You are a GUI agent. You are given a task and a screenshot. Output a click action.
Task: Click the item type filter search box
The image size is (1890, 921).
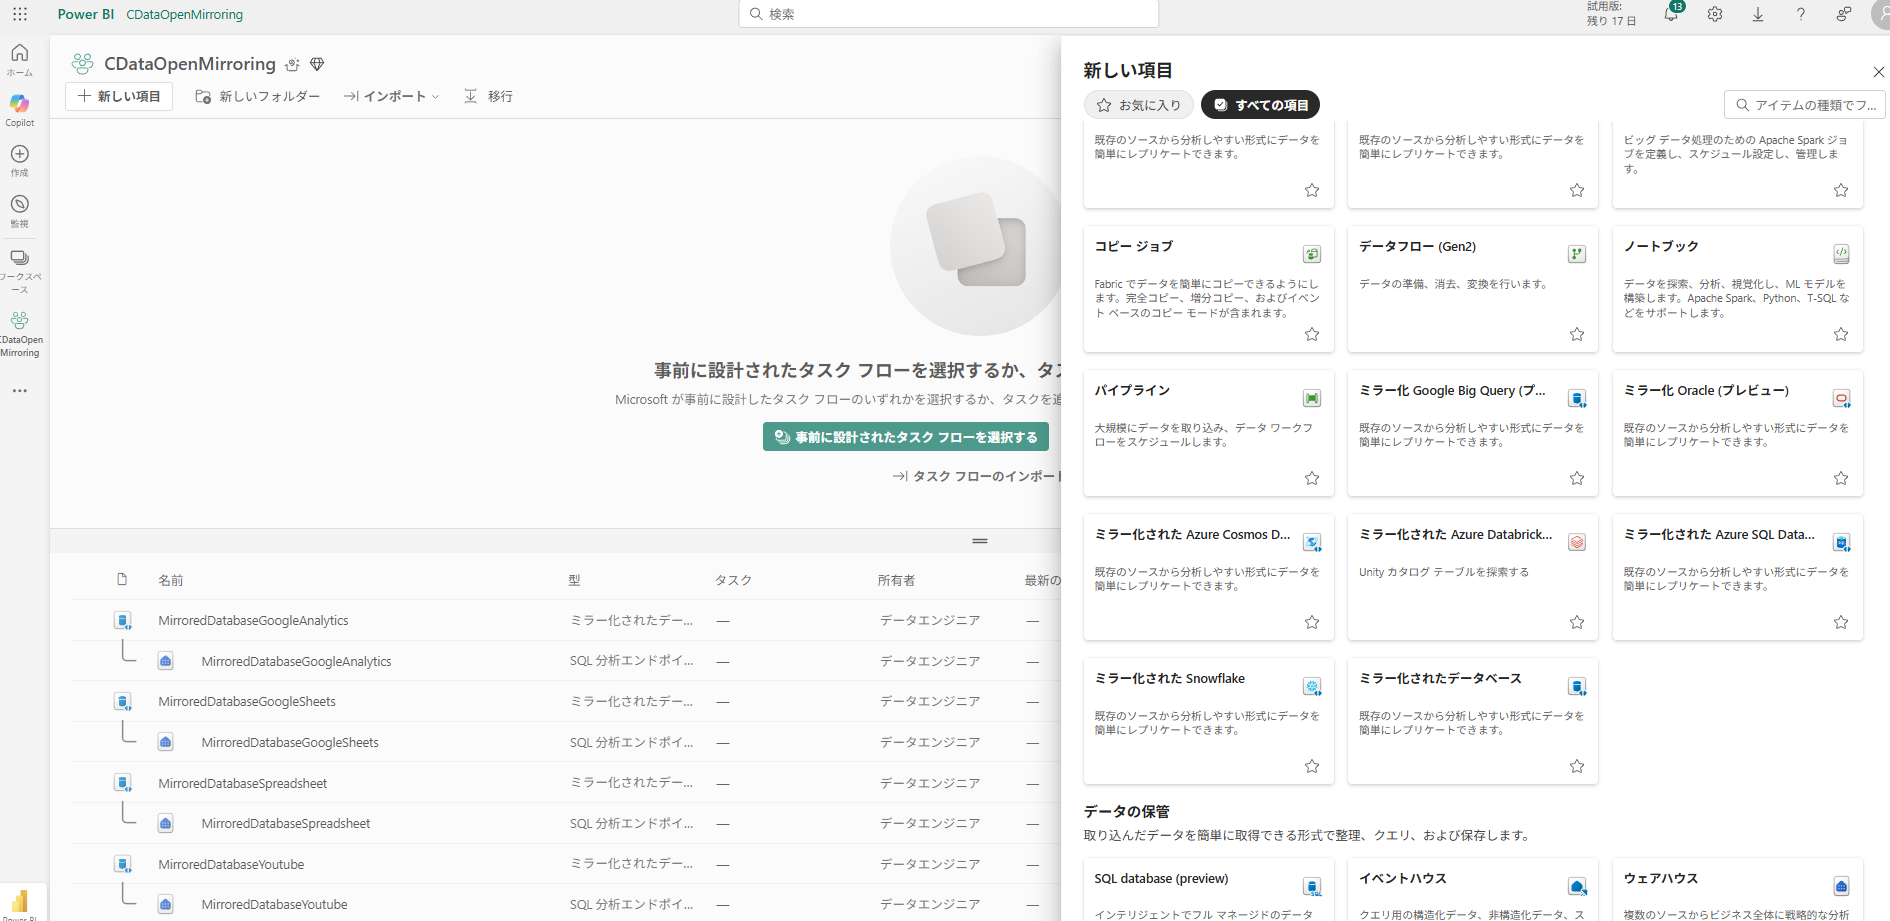tap(1805, 105)
